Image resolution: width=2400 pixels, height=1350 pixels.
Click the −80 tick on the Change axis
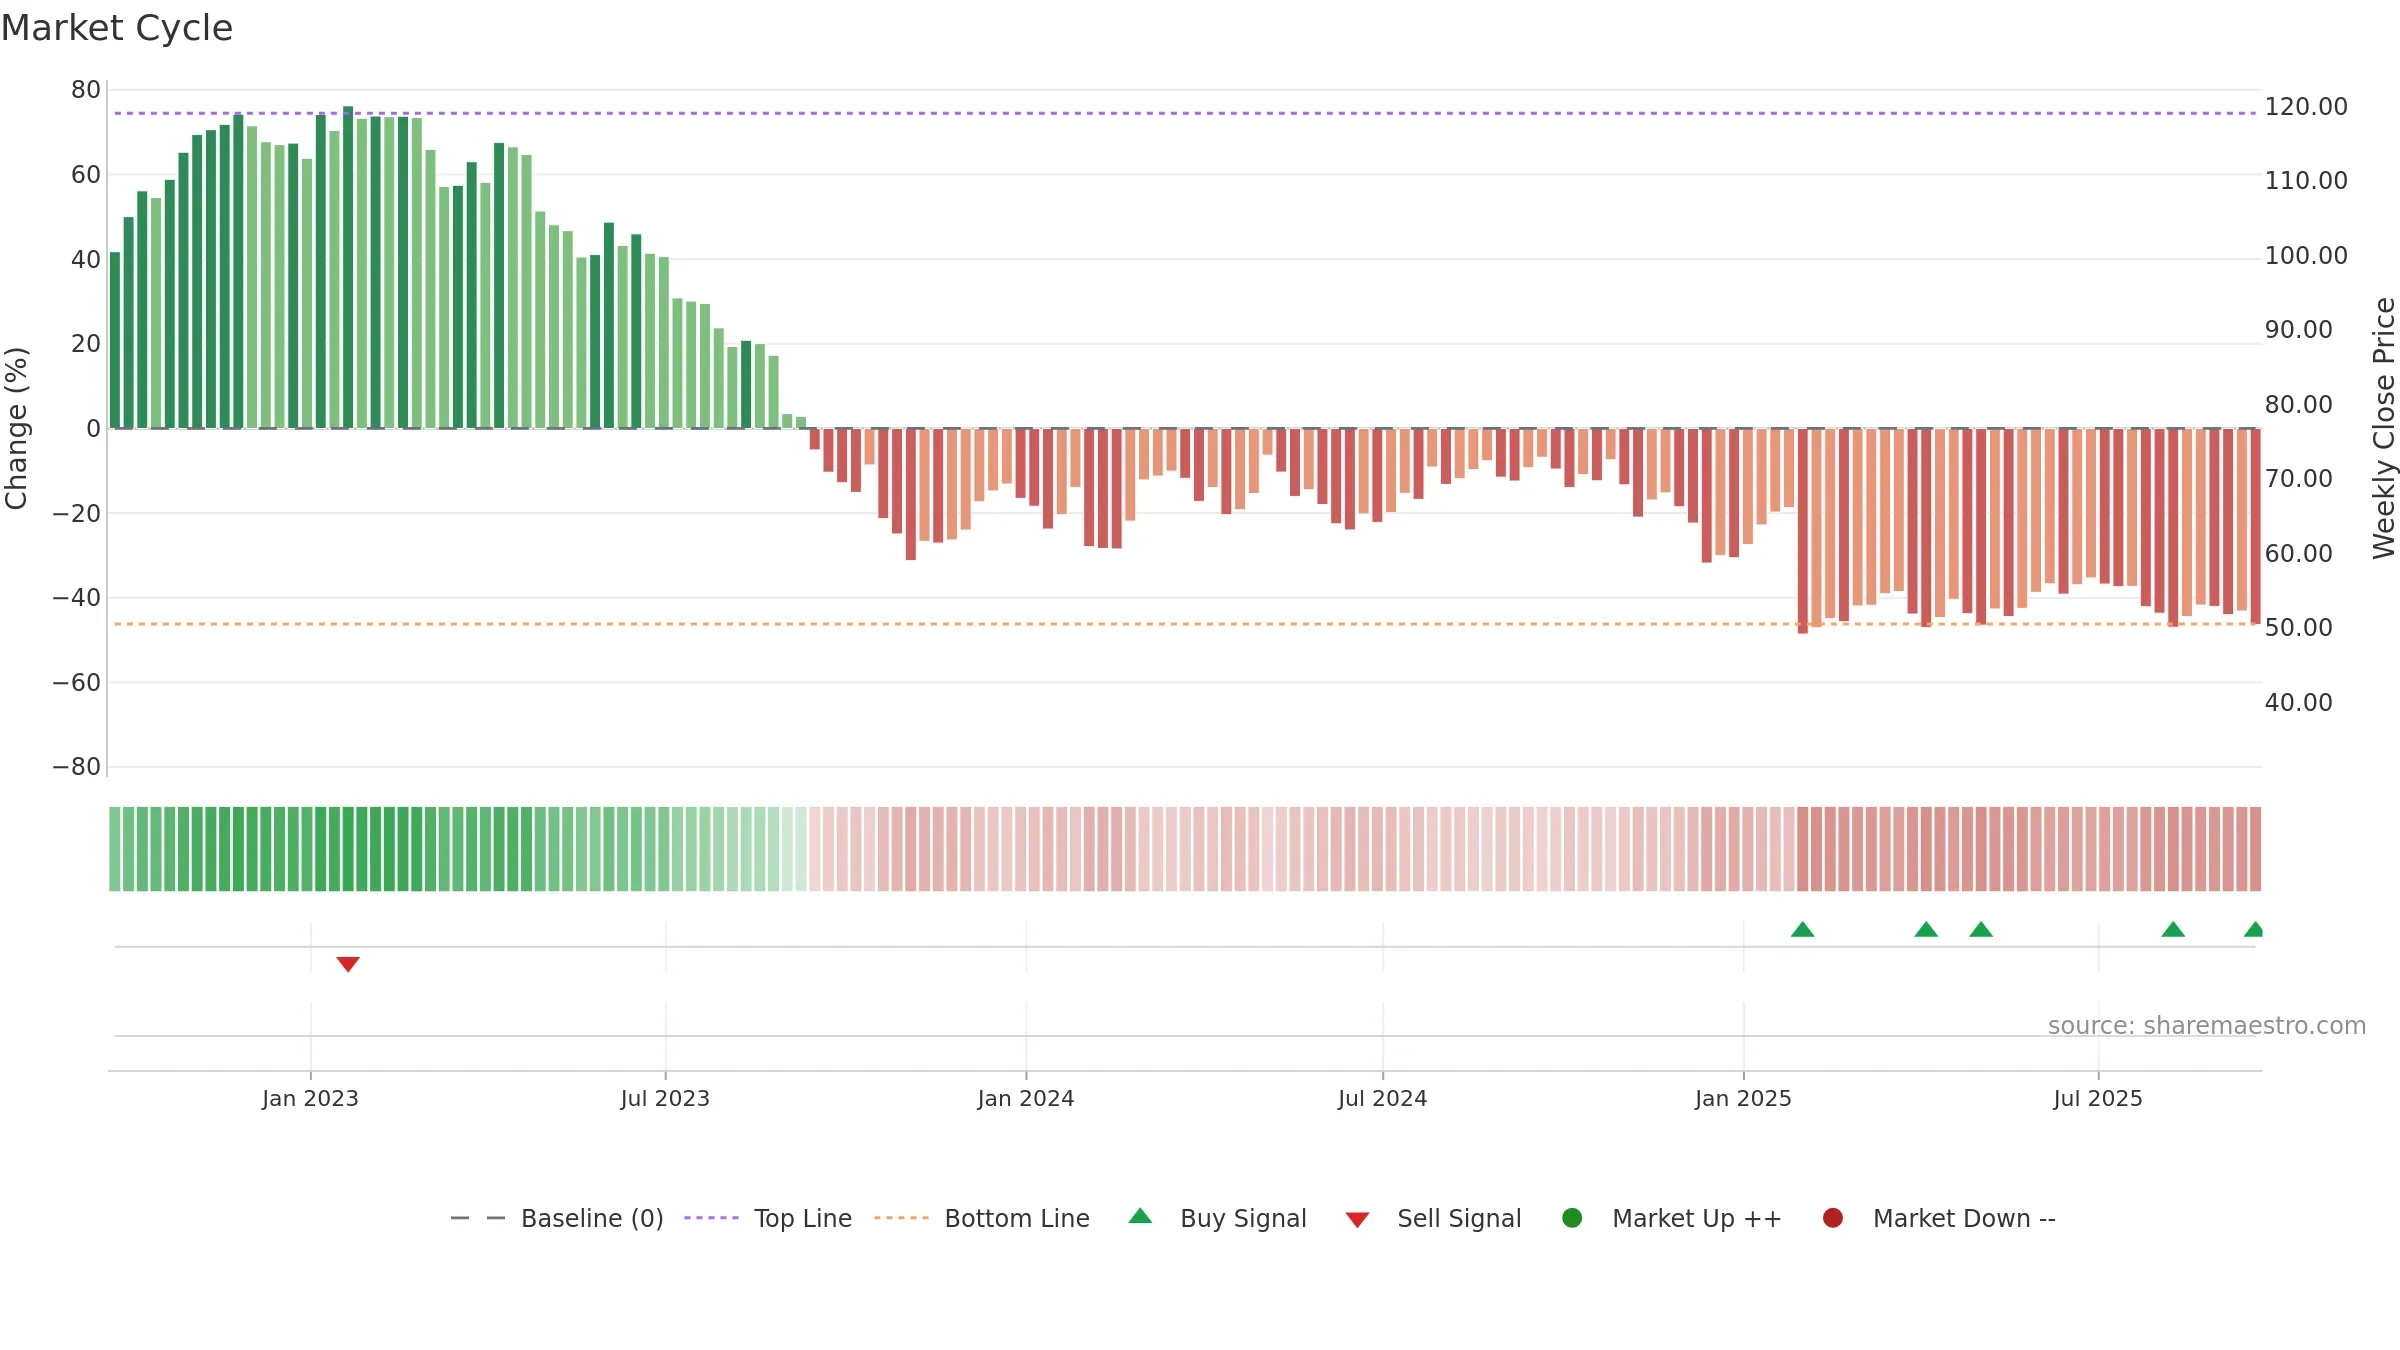coord(77,767)
